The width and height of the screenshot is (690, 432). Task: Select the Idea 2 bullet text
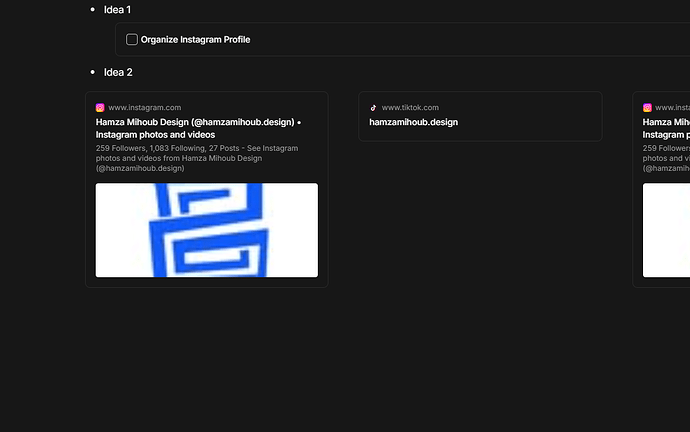(x=118, y=72)
